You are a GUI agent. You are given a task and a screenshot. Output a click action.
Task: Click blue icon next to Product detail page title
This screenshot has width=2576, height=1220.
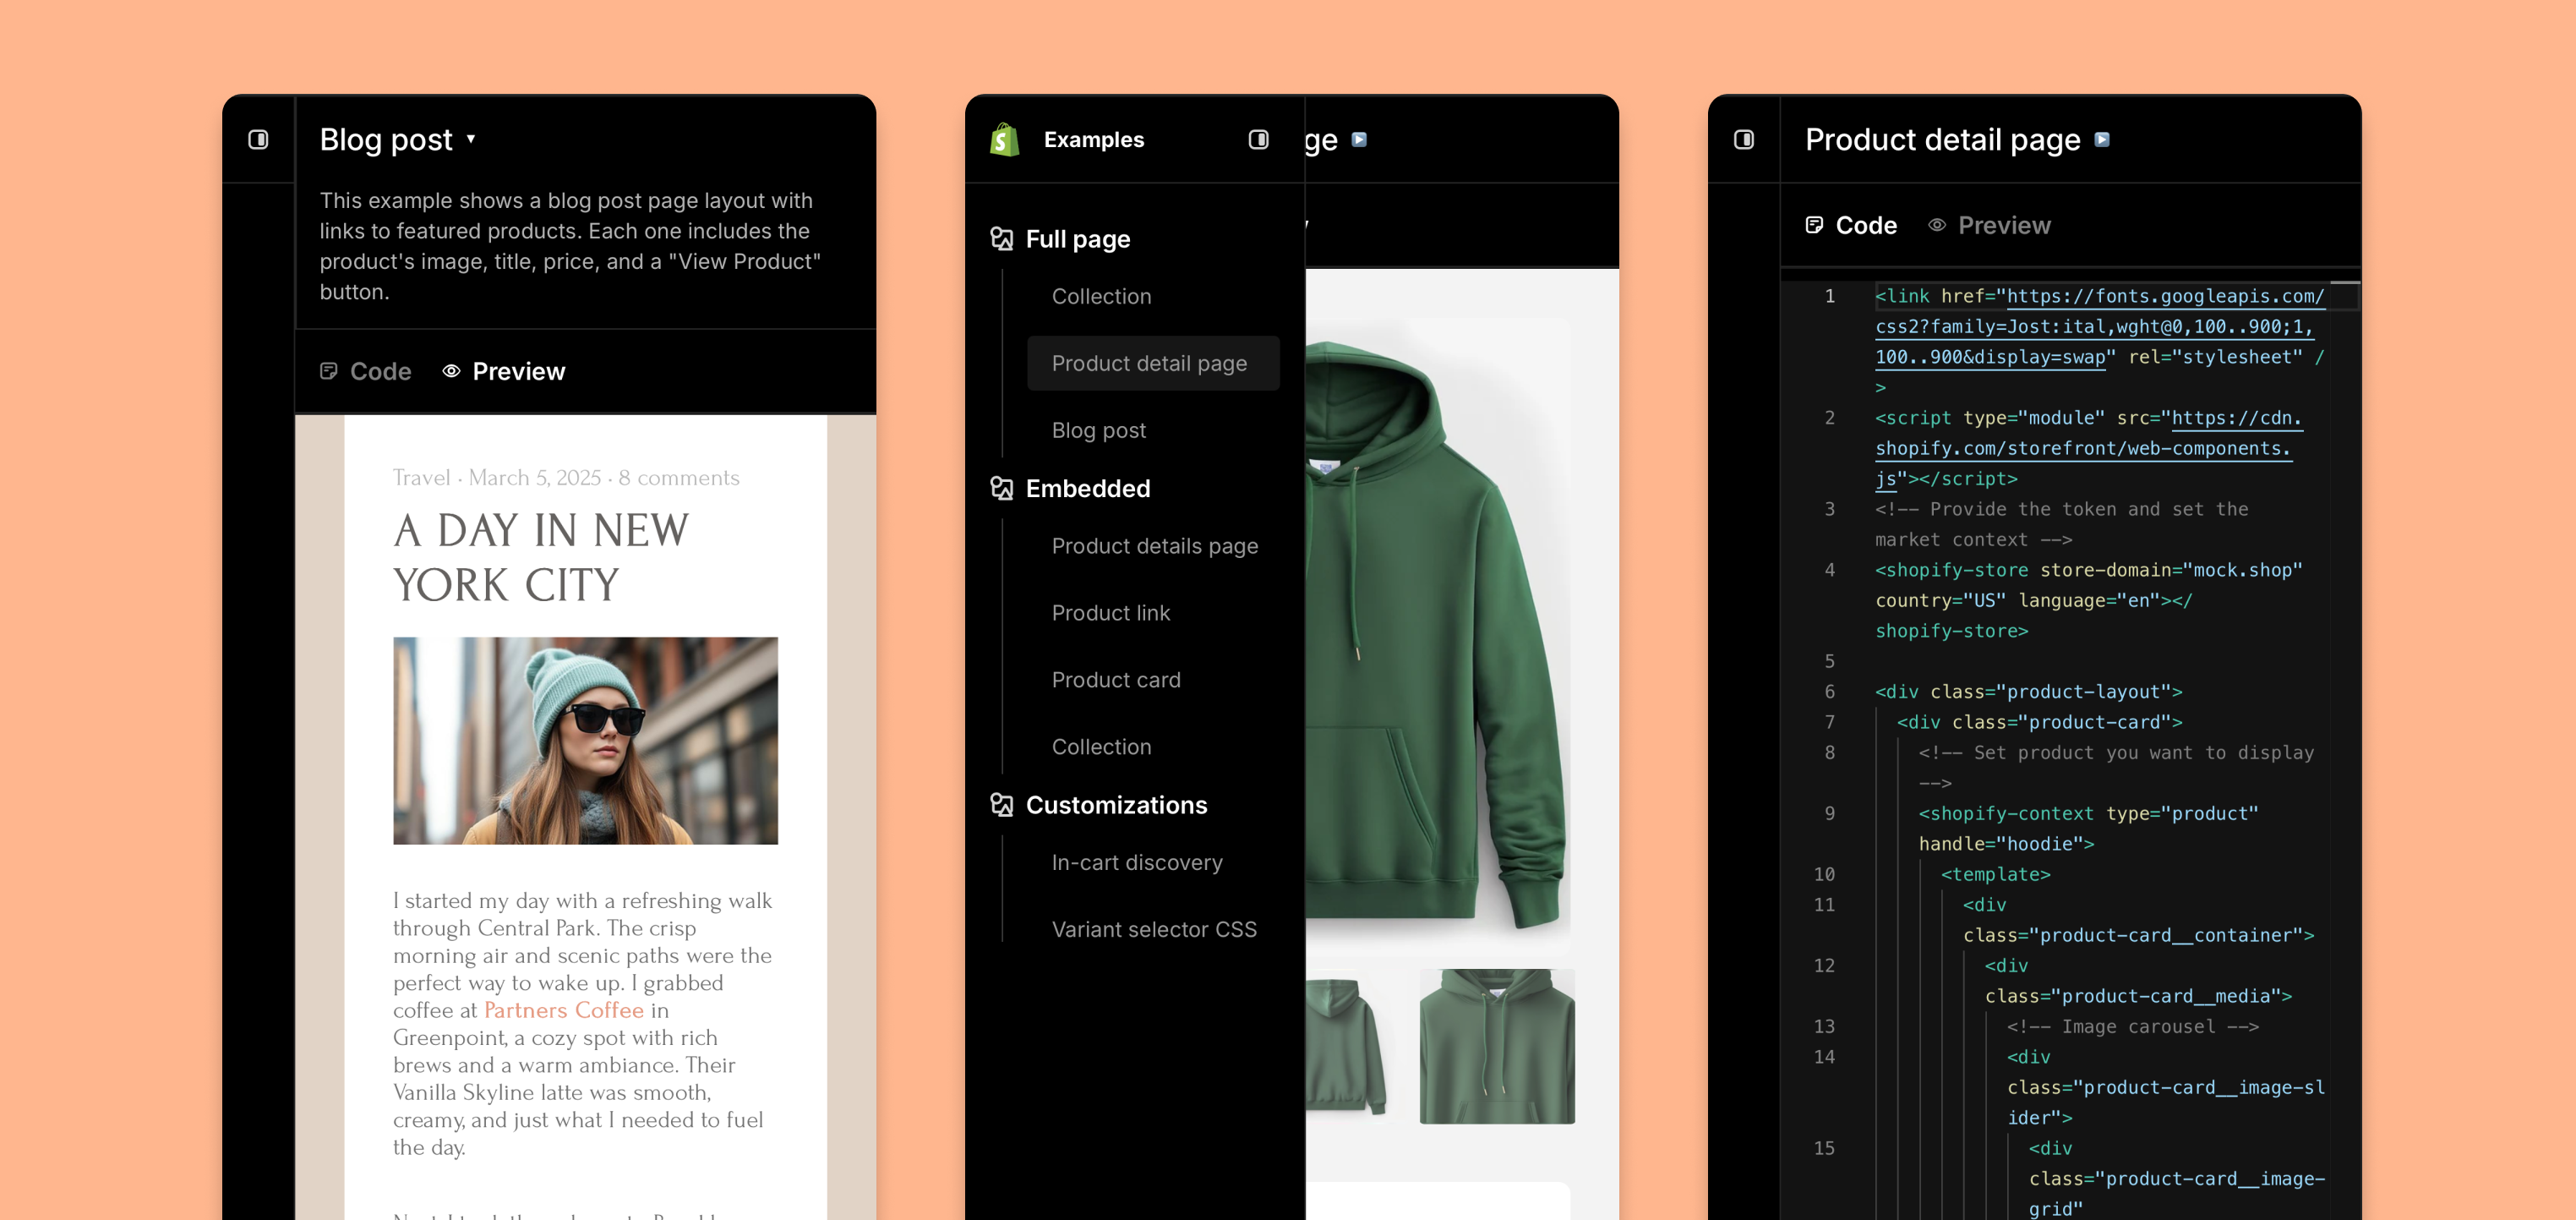(2102, 139)
